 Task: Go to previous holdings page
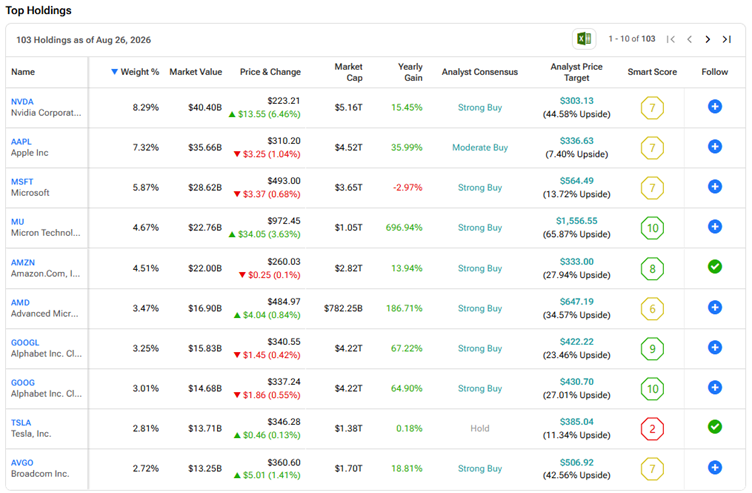[689, 39]
